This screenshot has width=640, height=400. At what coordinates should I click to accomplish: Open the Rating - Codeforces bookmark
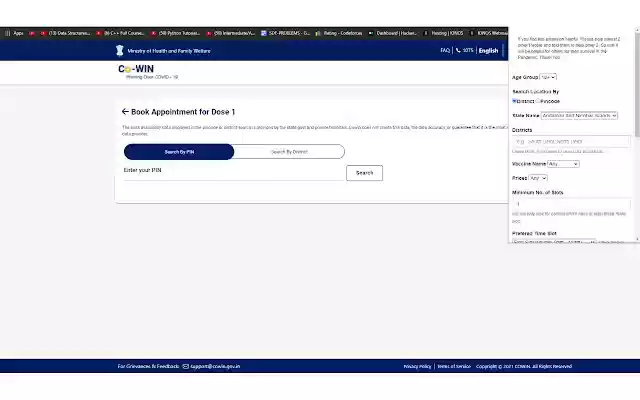[x=339, y=33]
